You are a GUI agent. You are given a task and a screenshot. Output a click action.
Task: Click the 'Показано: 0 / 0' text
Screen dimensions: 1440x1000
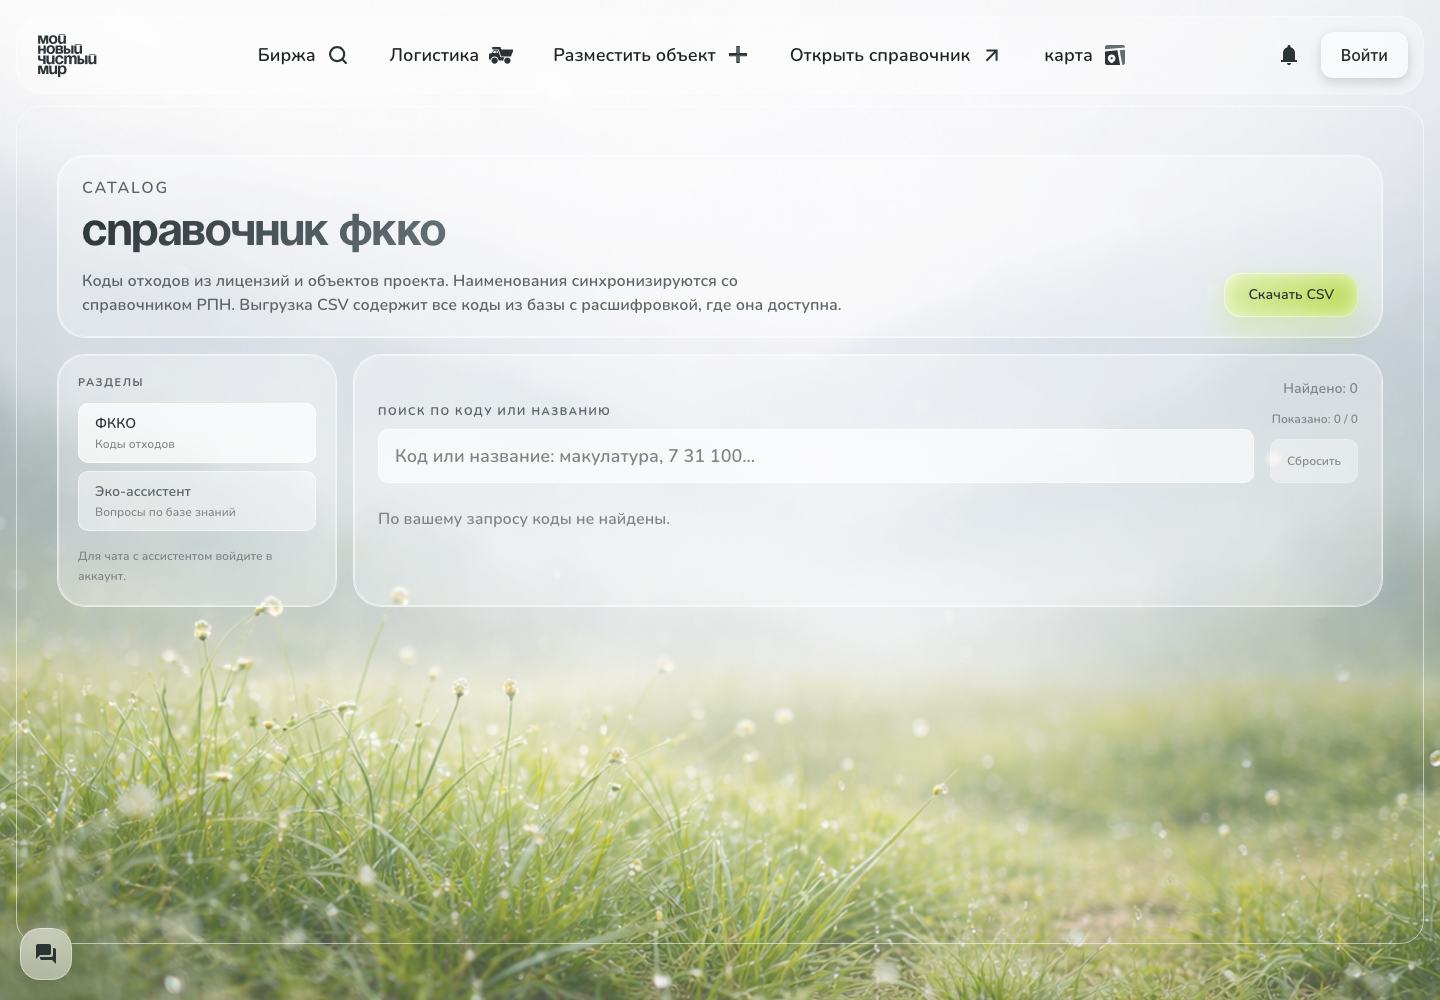tap(1315, 419)
